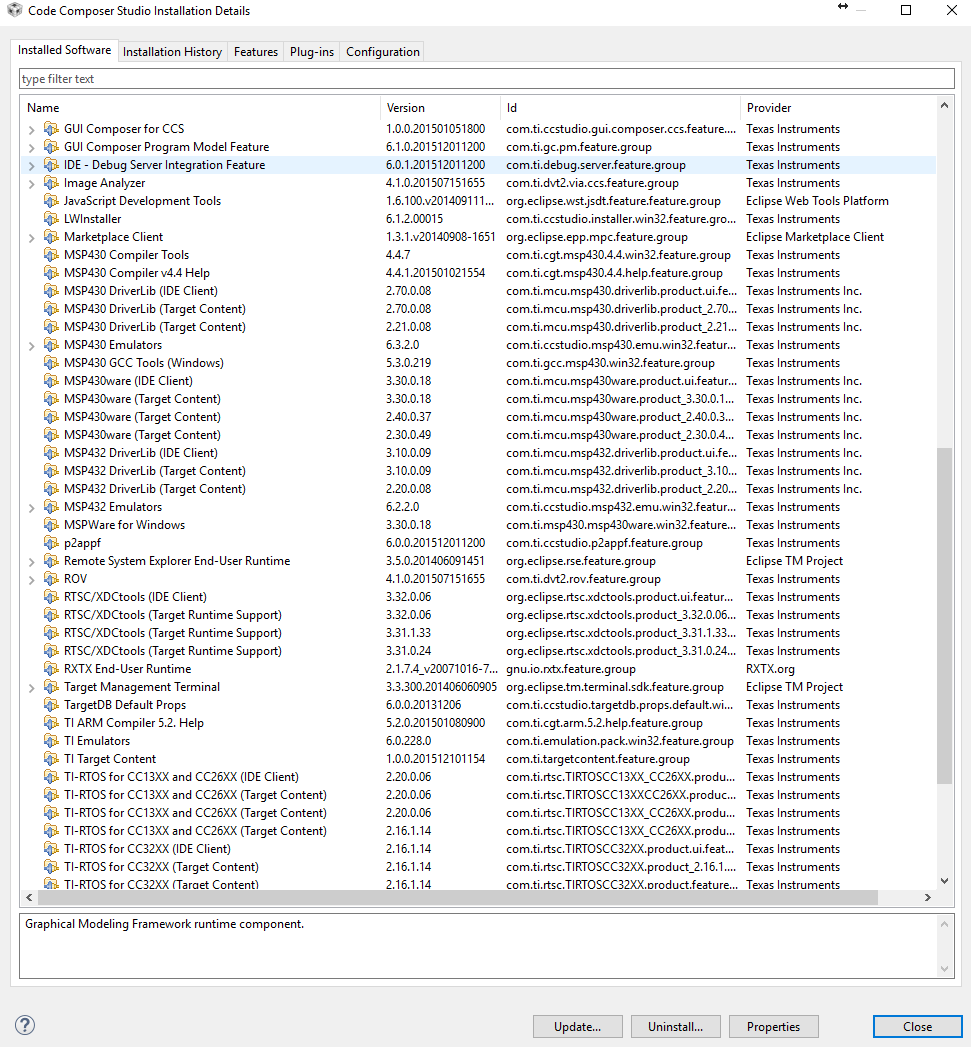The image size is (971, 1047).
Task: Expand the MSP430 Emulators tree node
Action: (x=31, y=346)
